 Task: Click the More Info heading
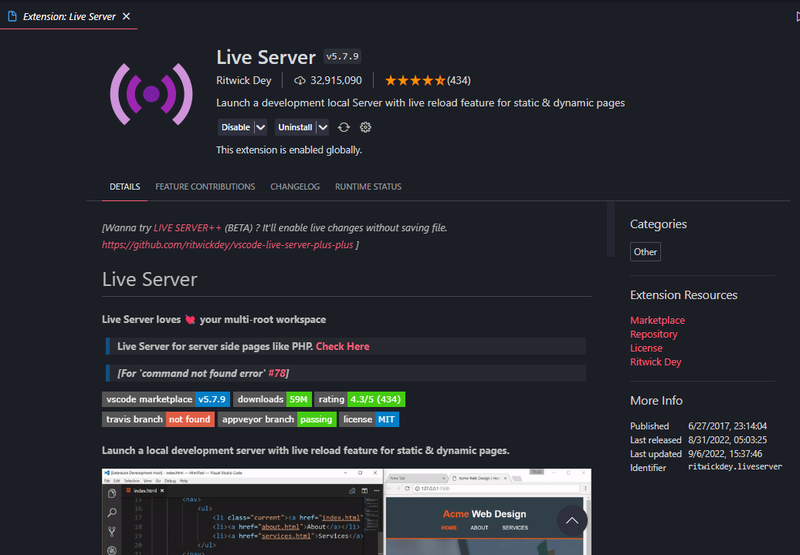pos(656,400)
